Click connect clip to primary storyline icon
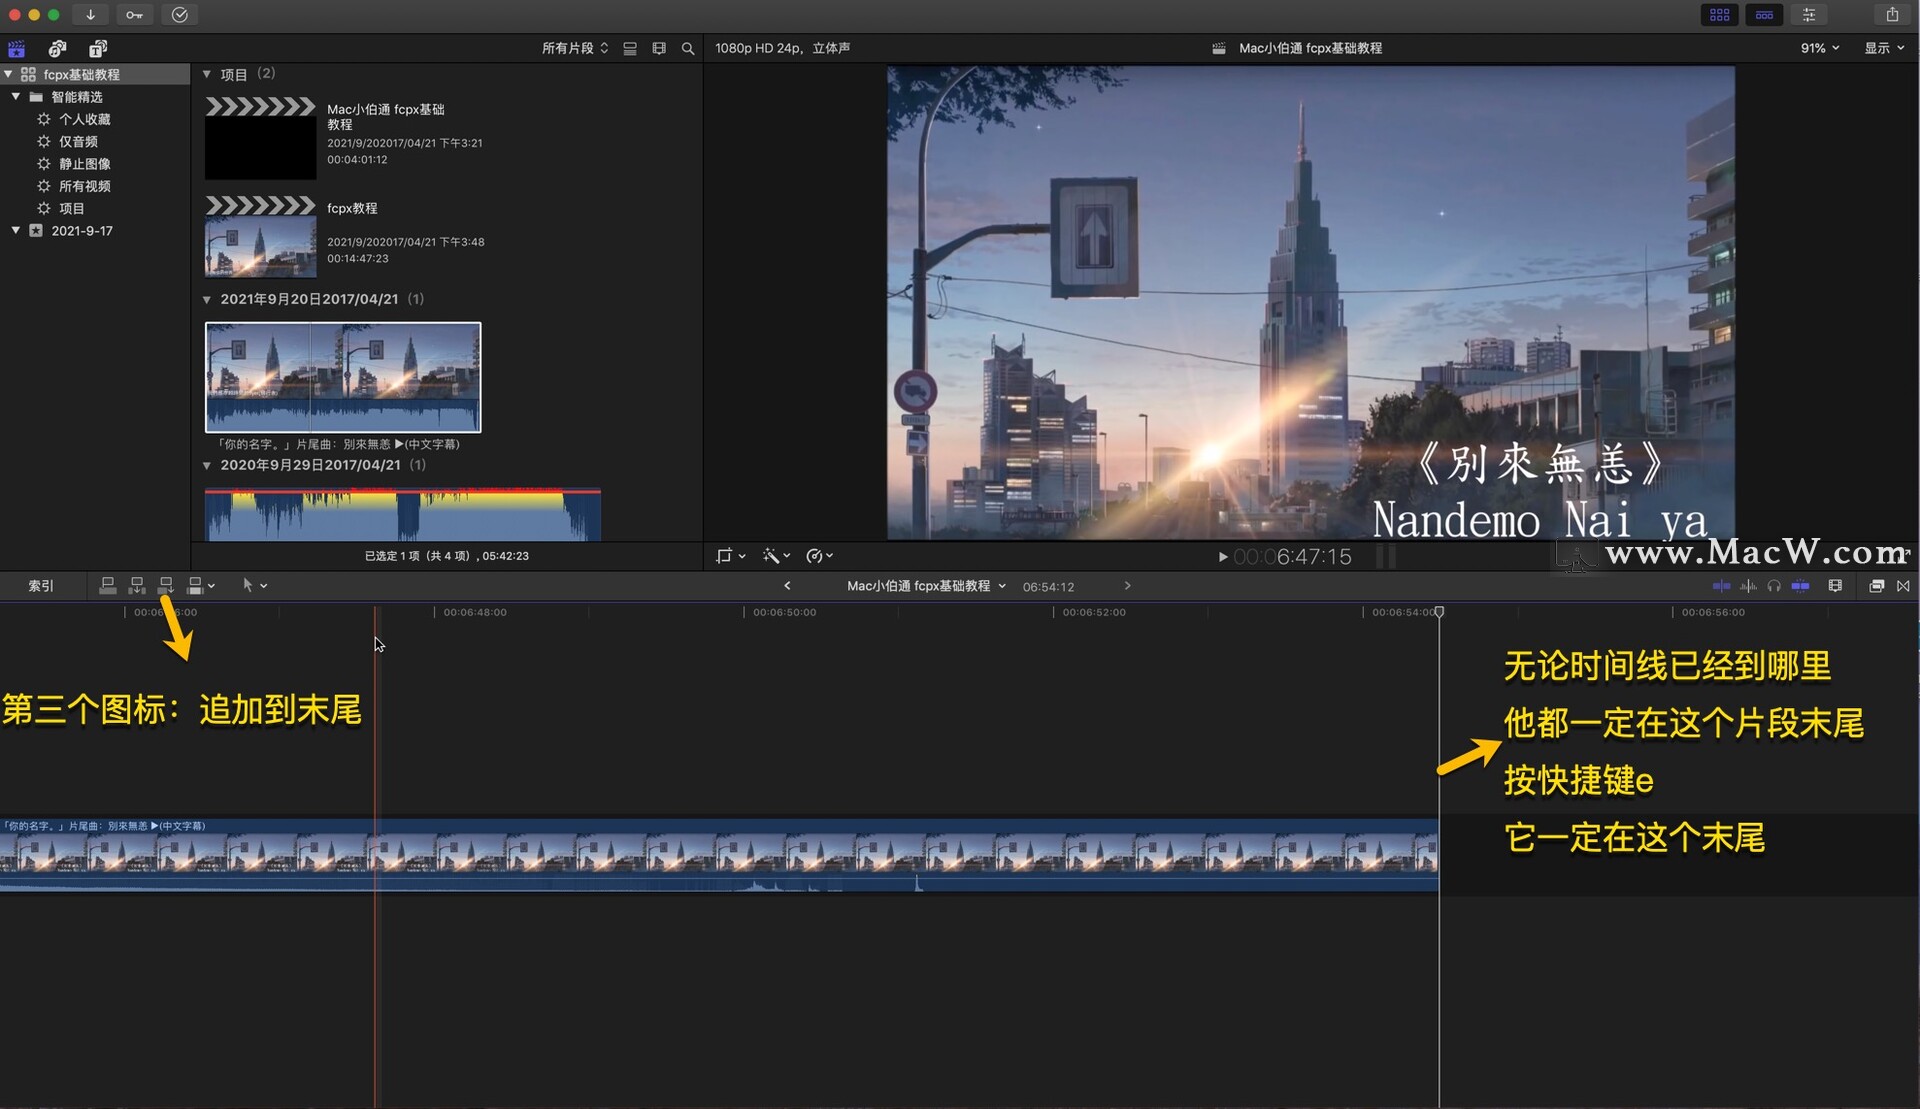The height and width of the screenshot is (1109, 1920). tap(107, 585)
